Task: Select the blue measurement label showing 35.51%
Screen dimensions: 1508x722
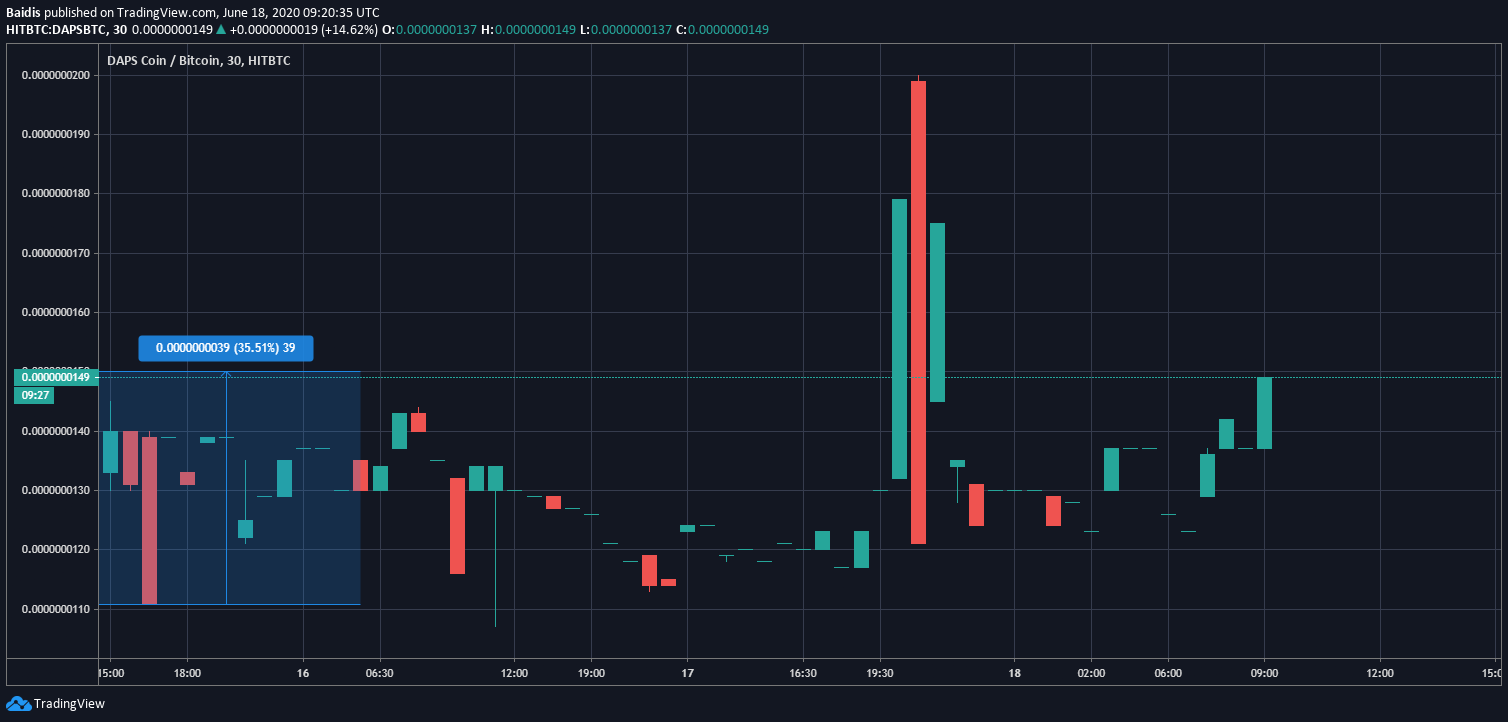Action: [226, 348]
